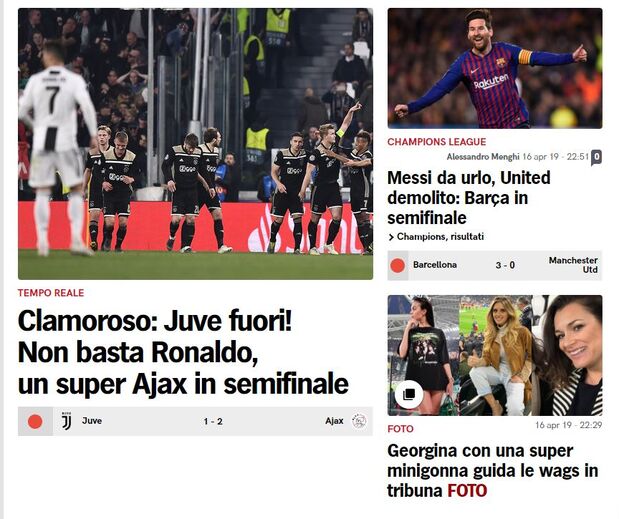Open the FOTO category label
The height and width of the screenshot is (519, 619).
400,429
